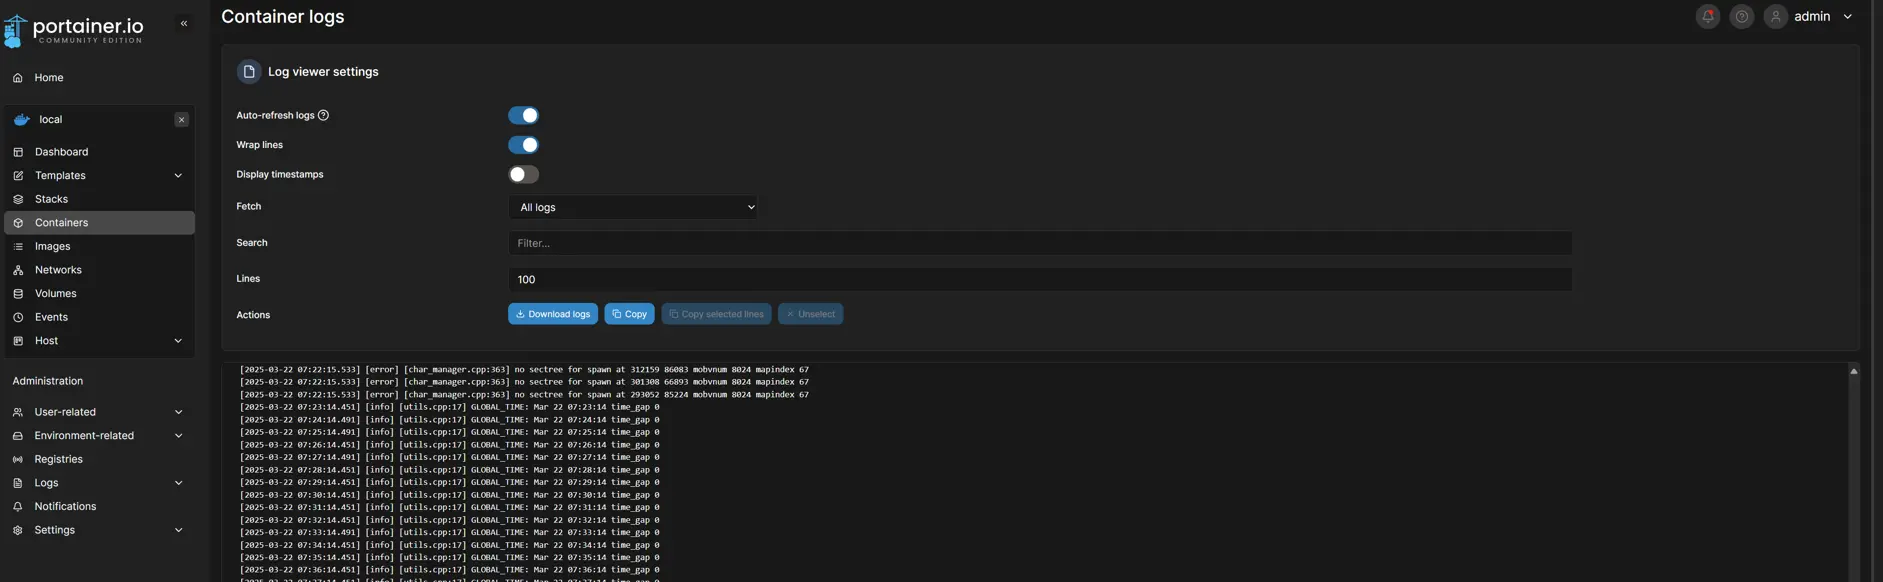
Task: Open notifications bell icon in header
Action: 1708,17
